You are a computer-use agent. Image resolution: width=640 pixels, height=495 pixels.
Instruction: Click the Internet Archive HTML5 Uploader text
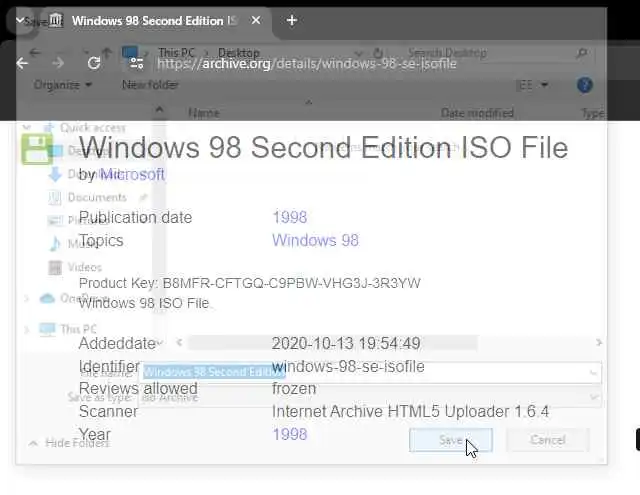(x=411, y=411)
